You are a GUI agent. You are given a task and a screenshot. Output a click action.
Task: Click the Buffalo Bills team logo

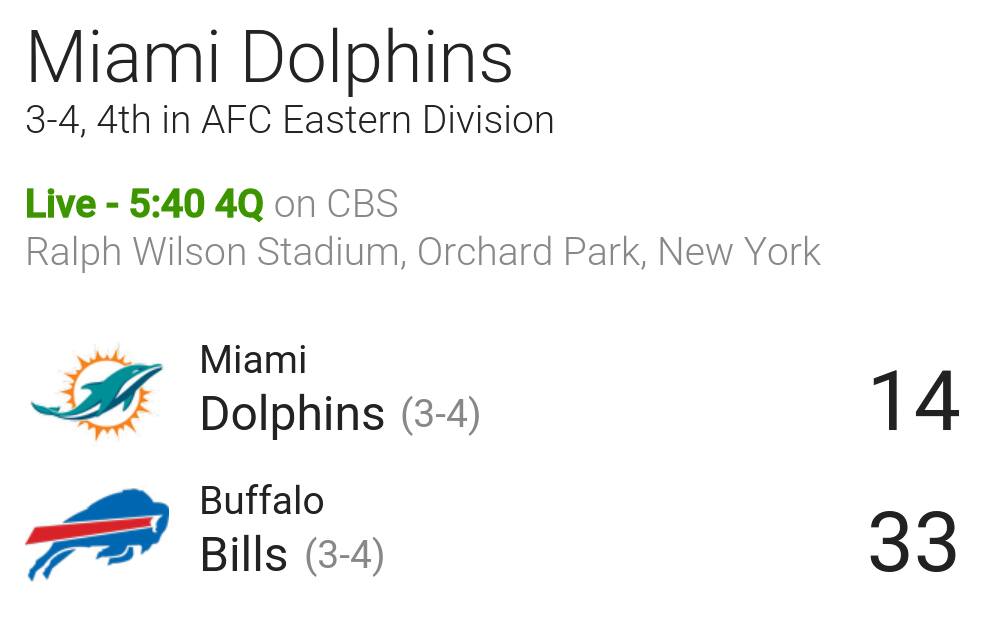[97, 533]
